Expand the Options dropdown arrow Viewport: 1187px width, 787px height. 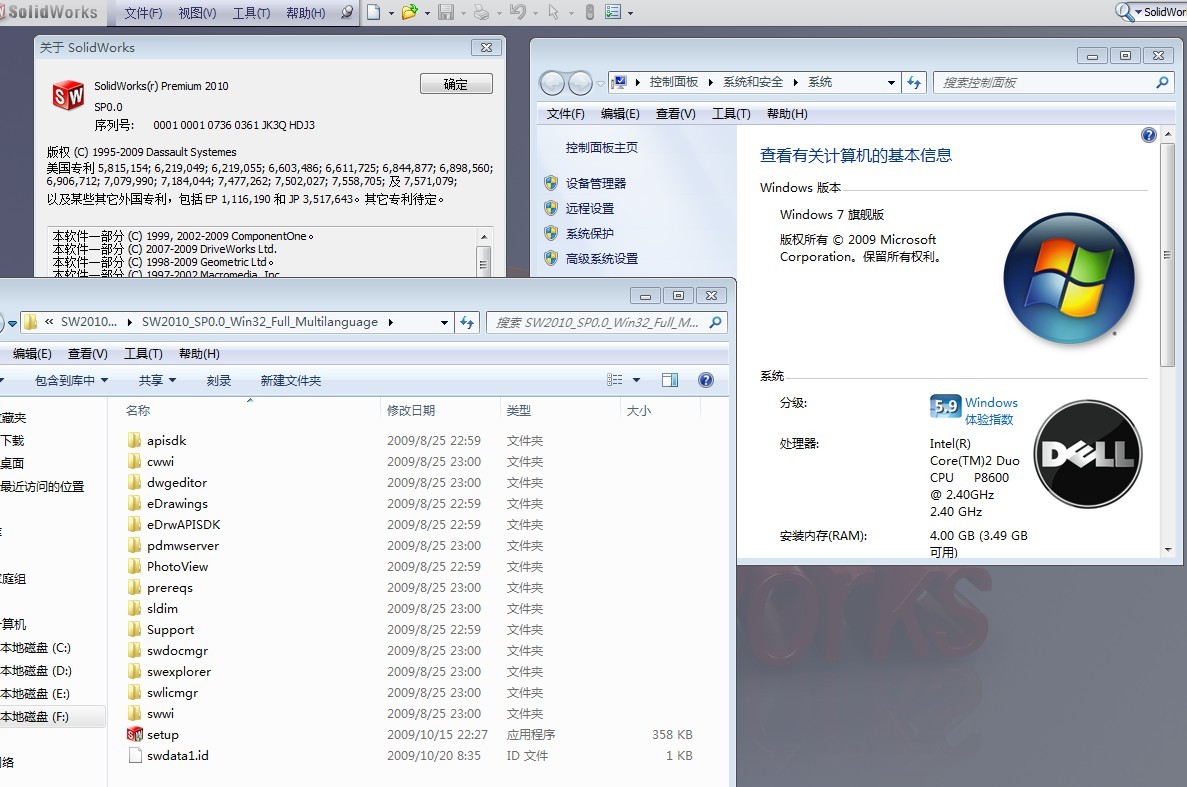(630, 13)
